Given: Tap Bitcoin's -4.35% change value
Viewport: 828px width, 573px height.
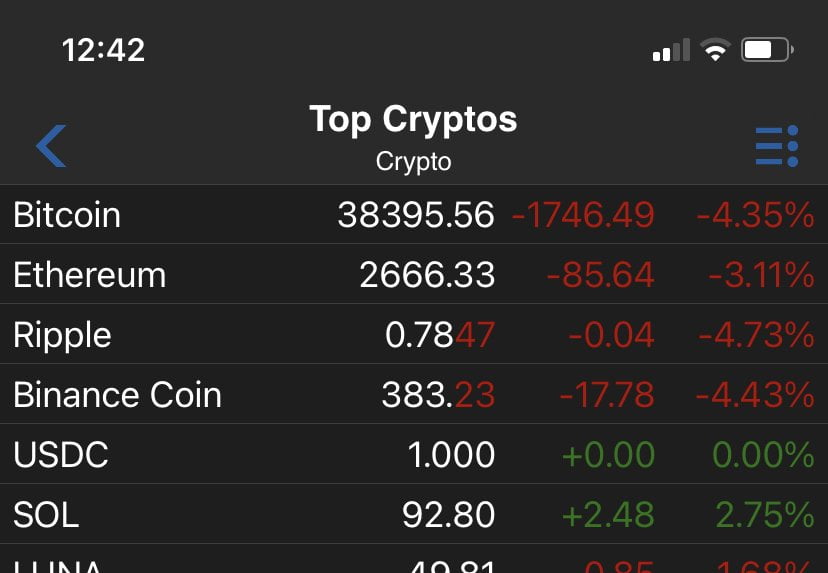Looking at the screenshot, I should [x=756, y=215].
